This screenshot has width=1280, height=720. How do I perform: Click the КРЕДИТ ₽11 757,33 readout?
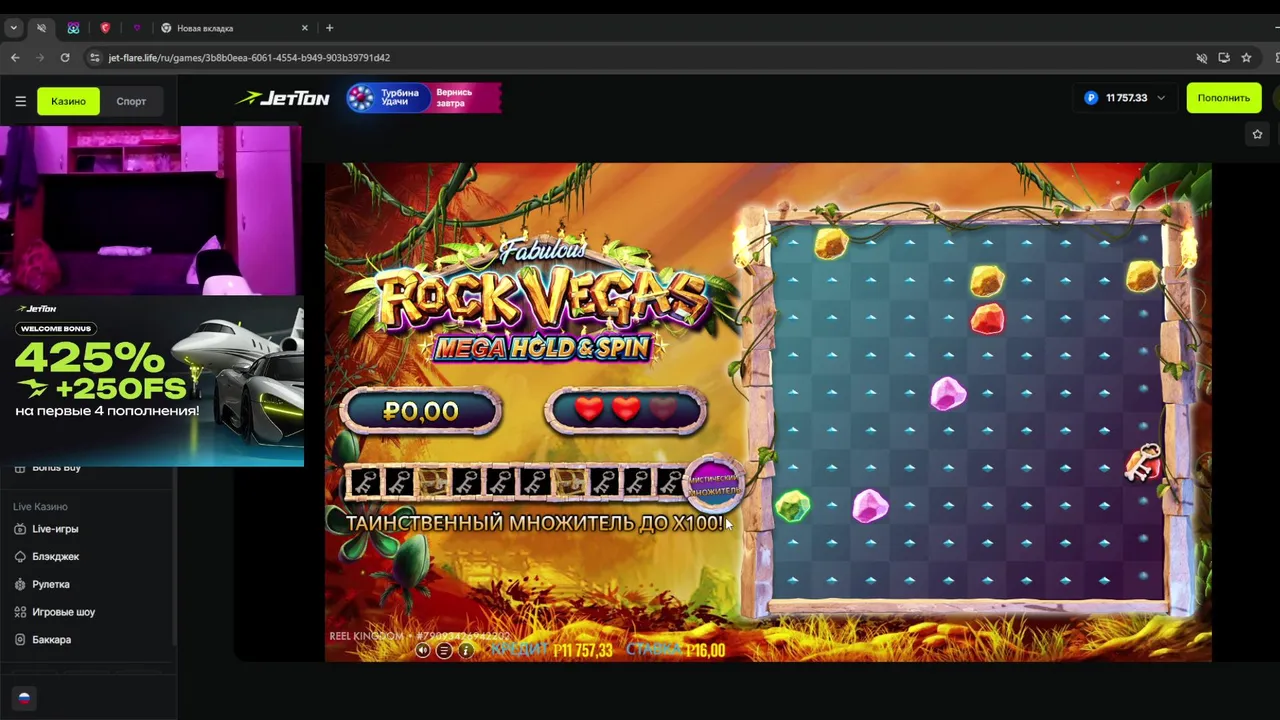tap(551, 650)
